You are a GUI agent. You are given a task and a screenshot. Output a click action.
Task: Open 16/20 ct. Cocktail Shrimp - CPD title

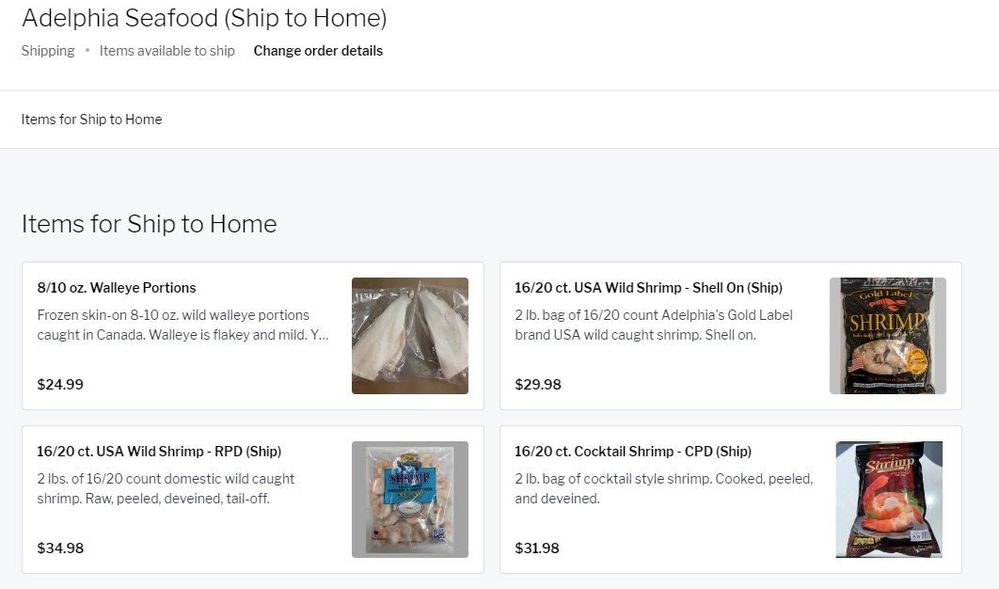(x=633, y=452)
